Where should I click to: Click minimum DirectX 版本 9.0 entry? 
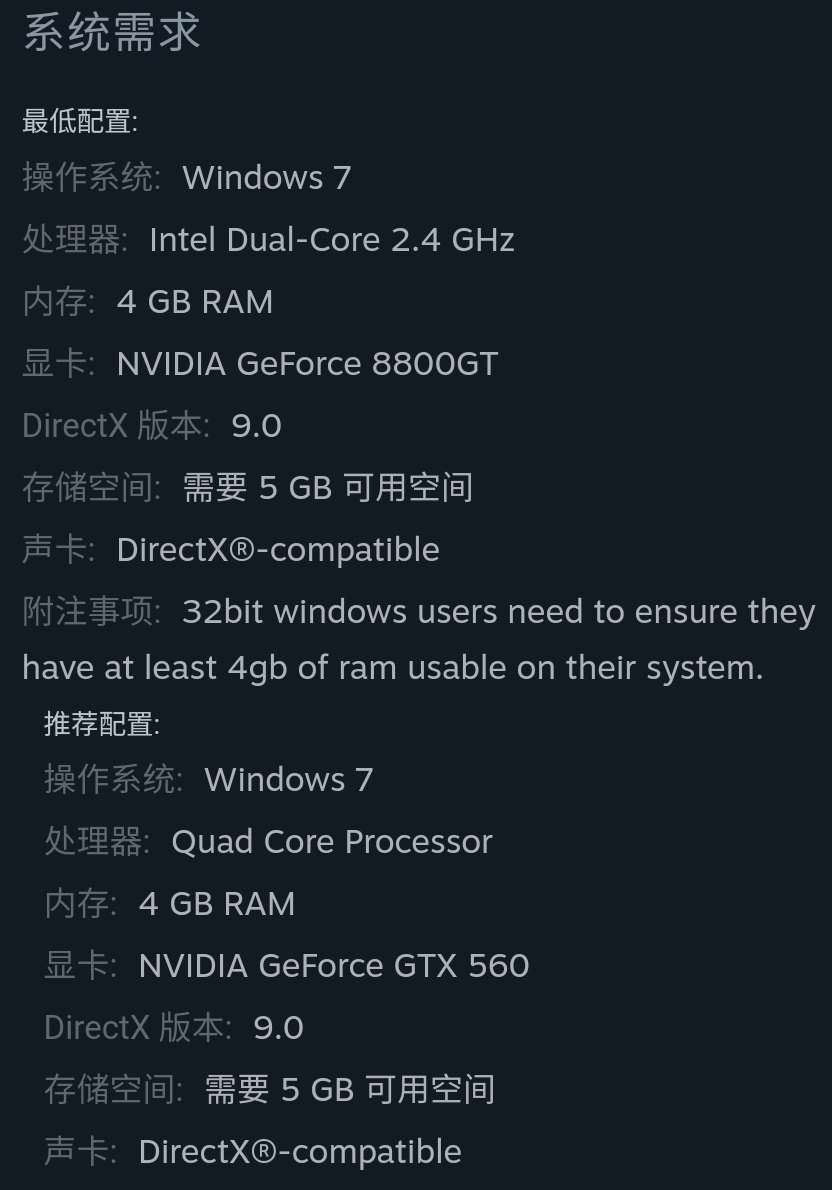(x=153, y=427)
